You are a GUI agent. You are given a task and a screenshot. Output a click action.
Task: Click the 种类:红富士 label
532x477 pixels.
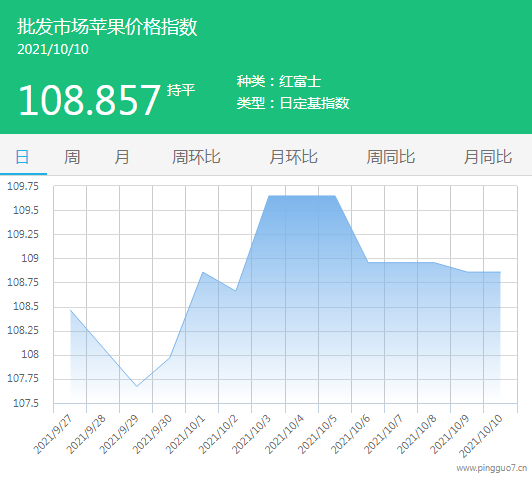coord(279,81)
